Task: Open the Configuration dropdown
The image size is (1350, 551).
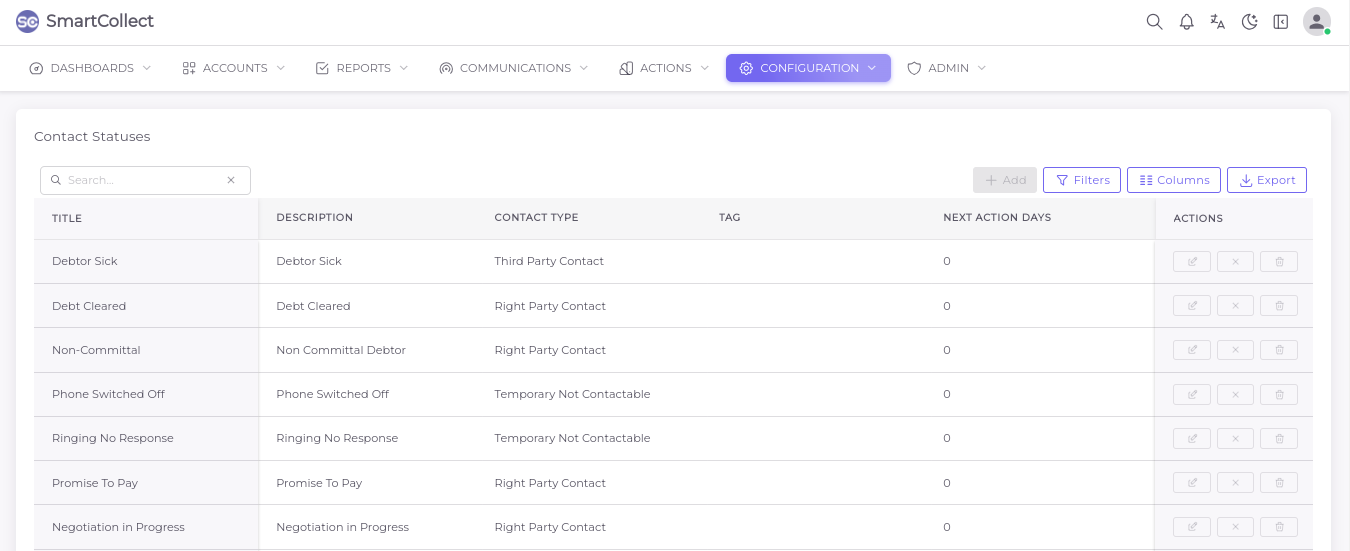Action: coord(808,68)
